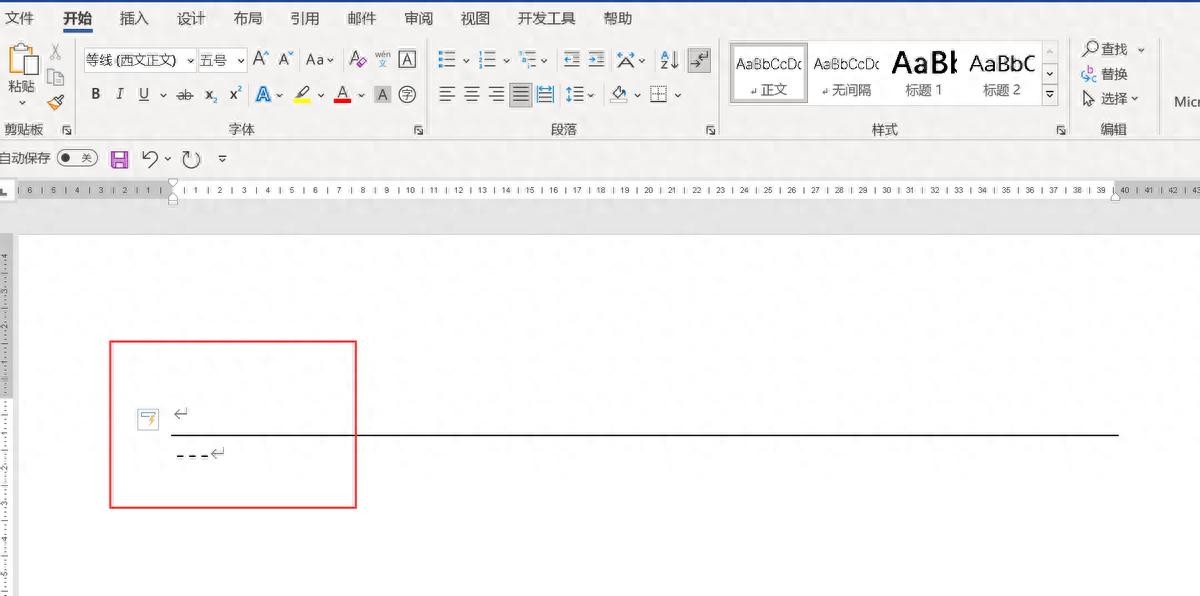The image size is (1200, 596).
Task: Click the Sort icon in paragraph group
Action: [x=669, y=60]
